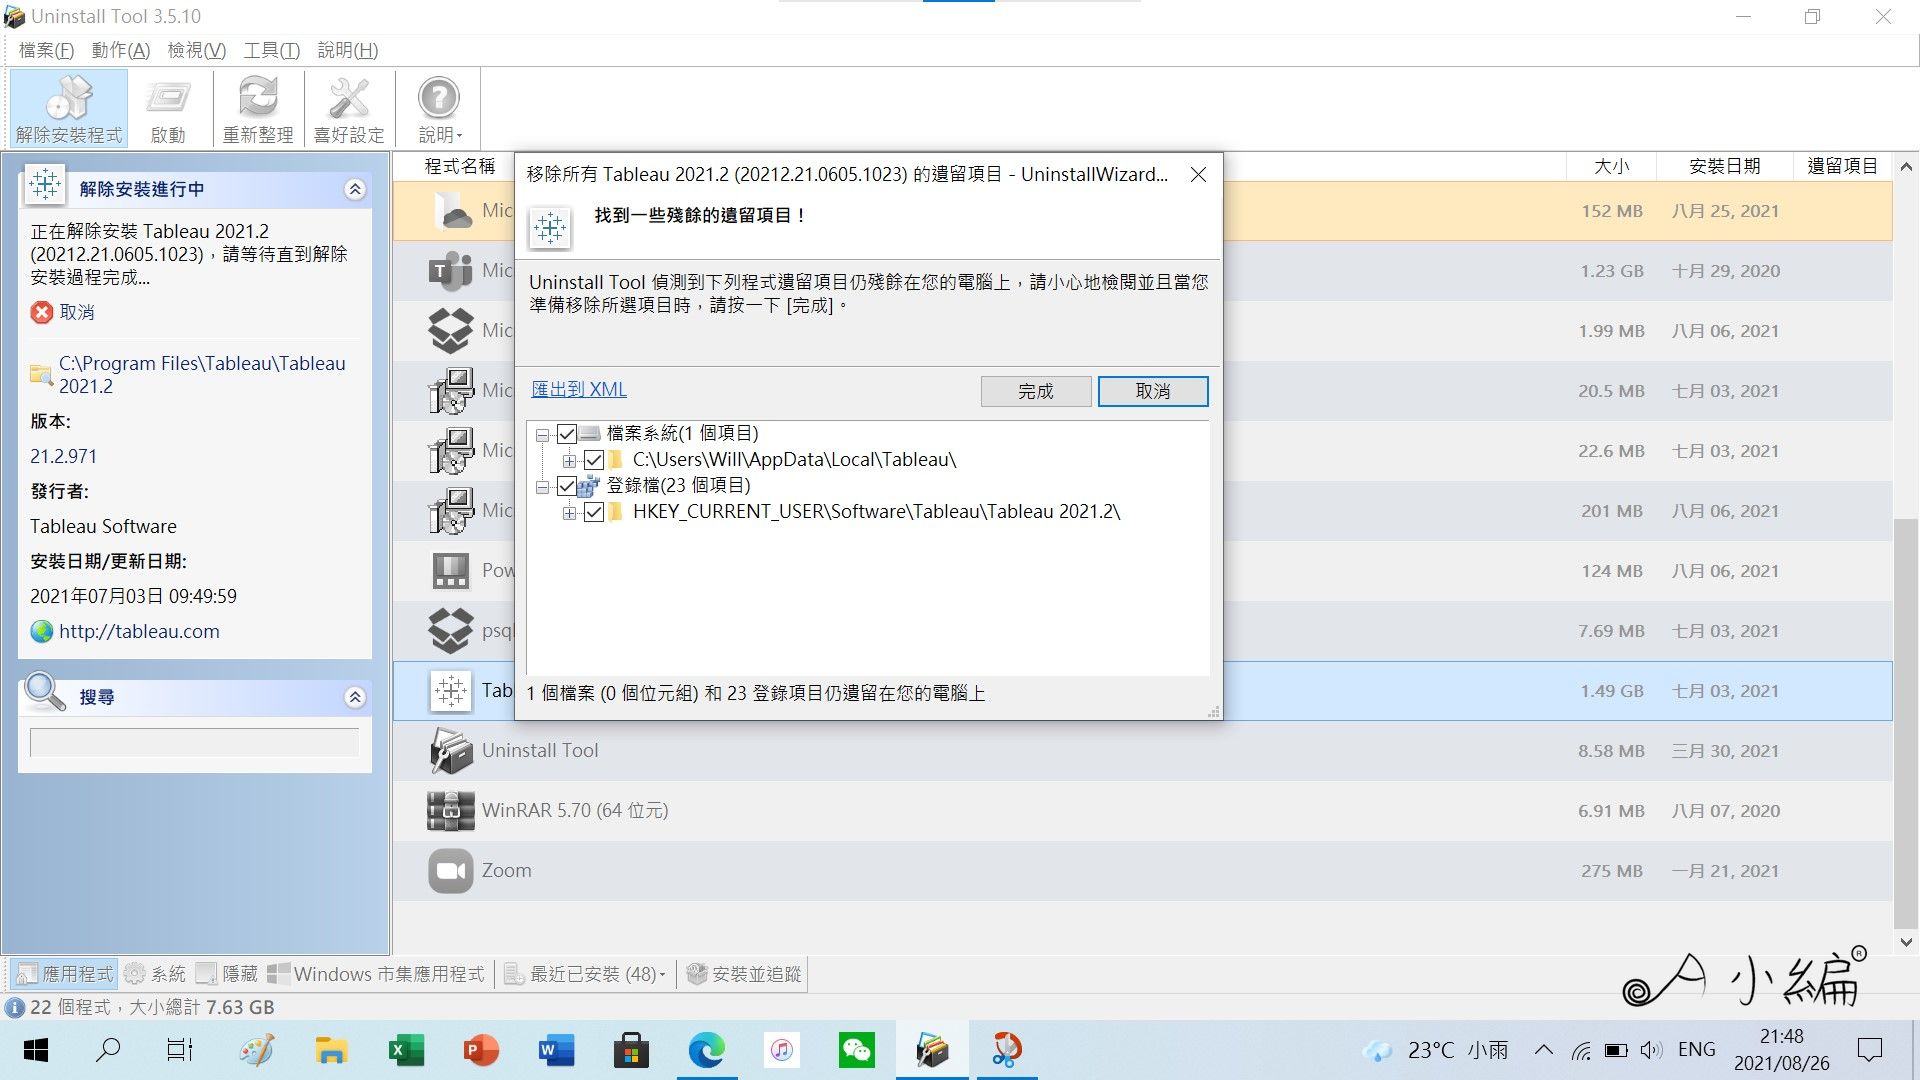
Task: Toggle the 檔案系統(1 個項目) checkbox
Action: pos(567,433)
